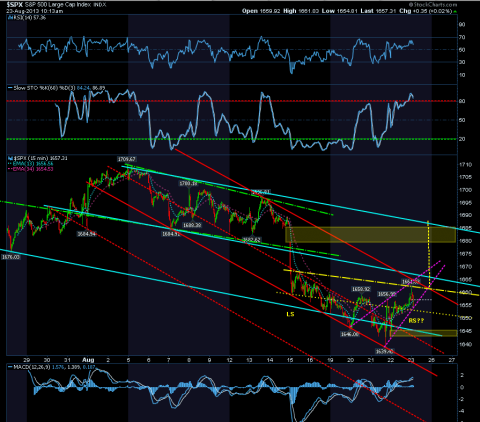Click the Slow STO indicator legend marker
Image resolution: width=480 pixels, height=422 pixels.
pyautogui.click(x=10, y=88)
